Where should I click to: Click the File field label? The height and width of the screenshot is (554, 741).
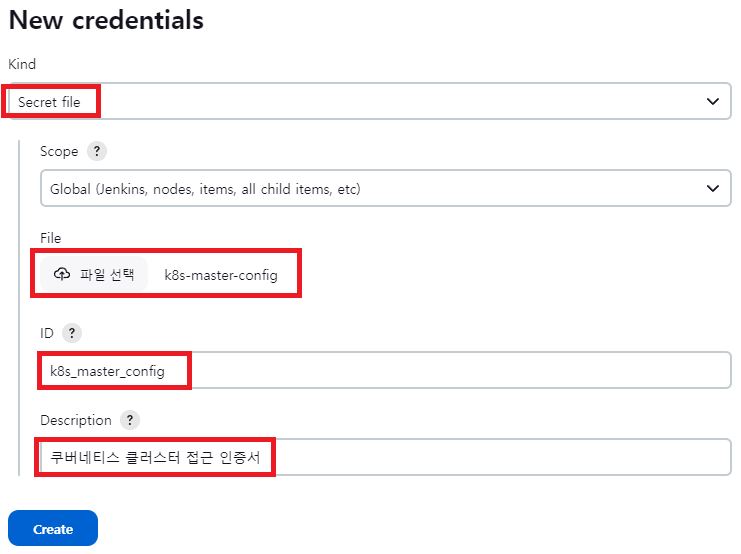click(51, 238)
